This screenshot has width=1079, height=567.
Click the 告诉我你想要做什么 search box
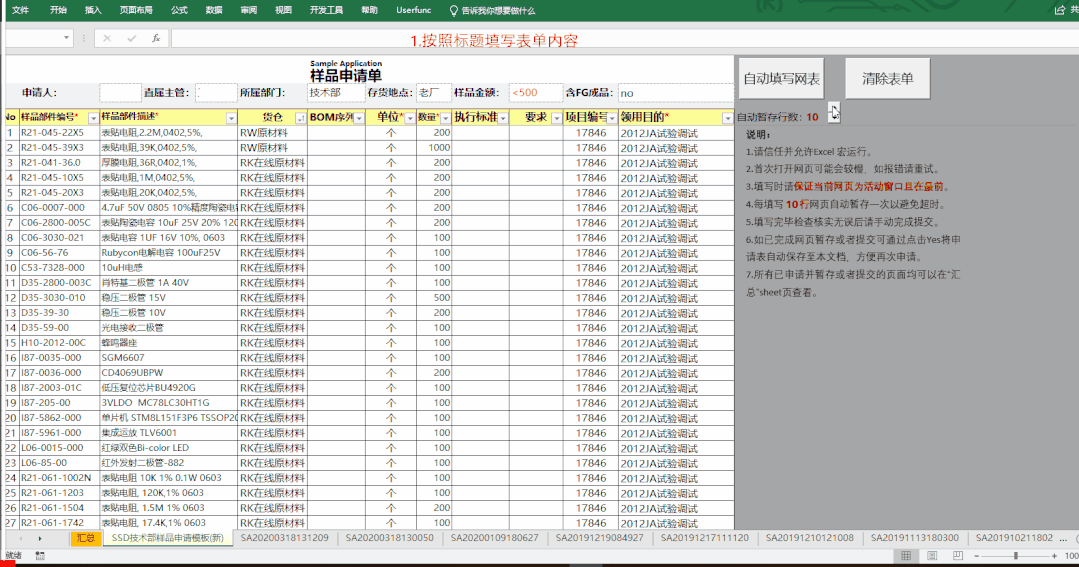pos(491,10)
